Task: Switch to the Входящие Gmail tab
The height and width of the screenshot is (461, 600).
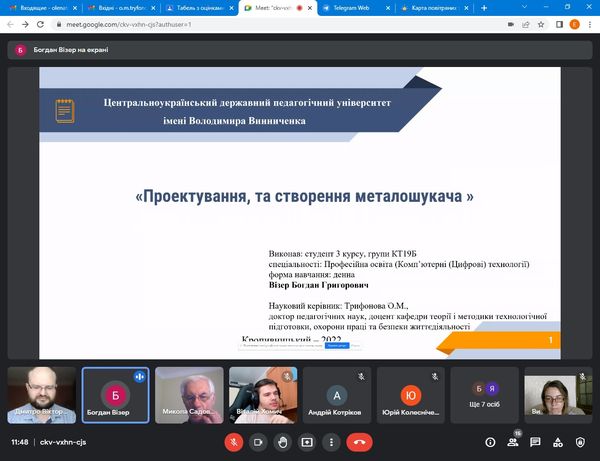Action: (42, 8)
